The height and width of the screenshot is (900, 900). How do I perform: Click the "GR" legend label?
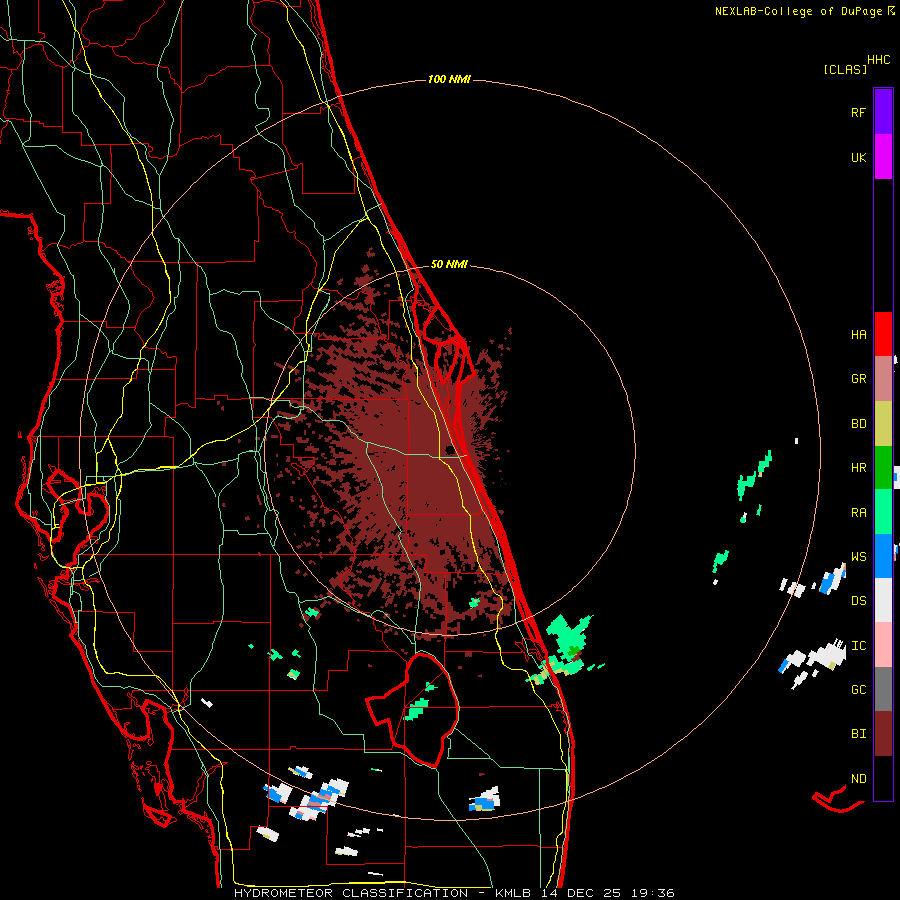[x=858, y=379]
